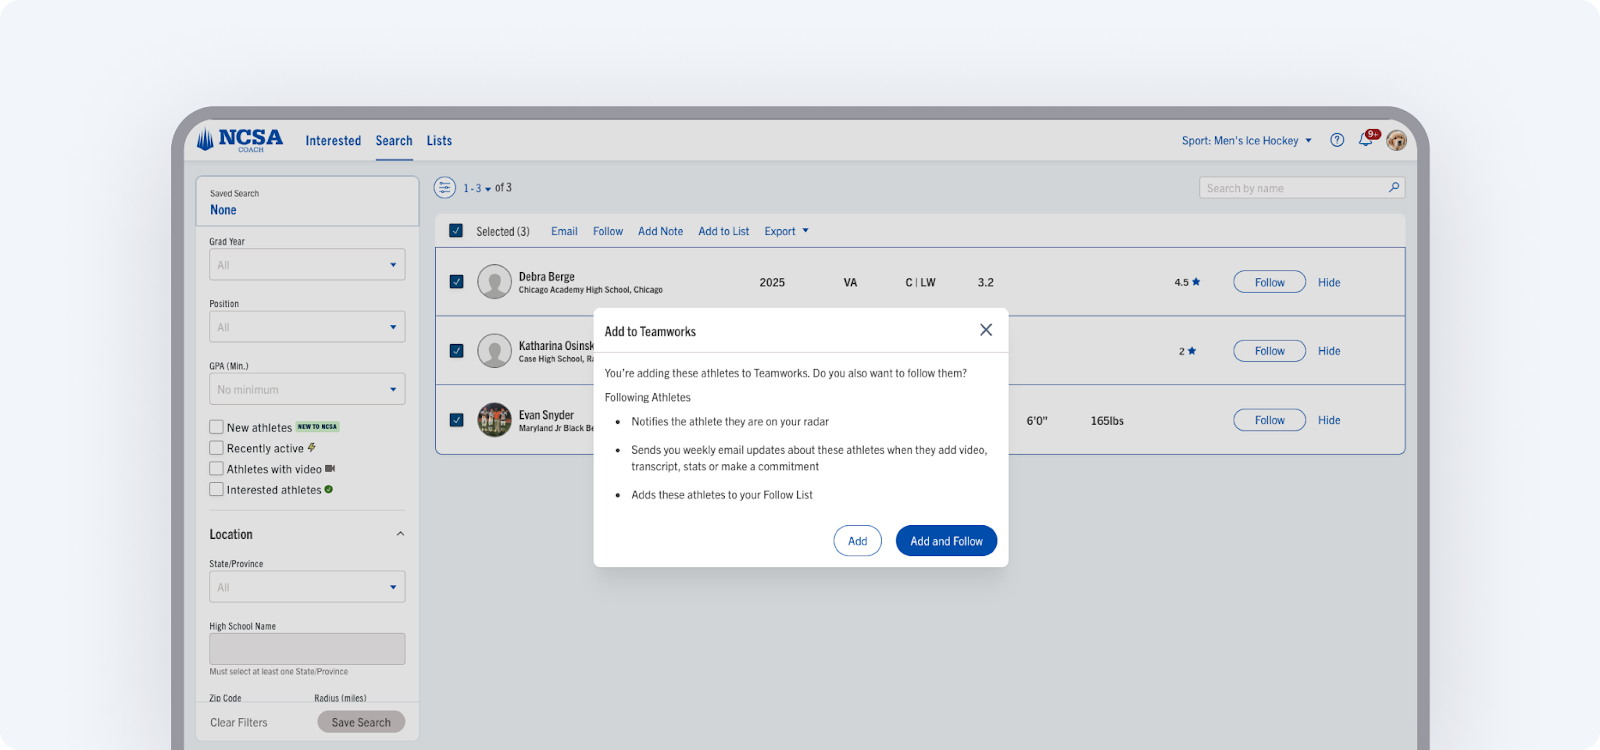Screen dimensions: 1600x750
Task: Click Follow in the bulk actions bar
Action: click(x=608, y=231)
